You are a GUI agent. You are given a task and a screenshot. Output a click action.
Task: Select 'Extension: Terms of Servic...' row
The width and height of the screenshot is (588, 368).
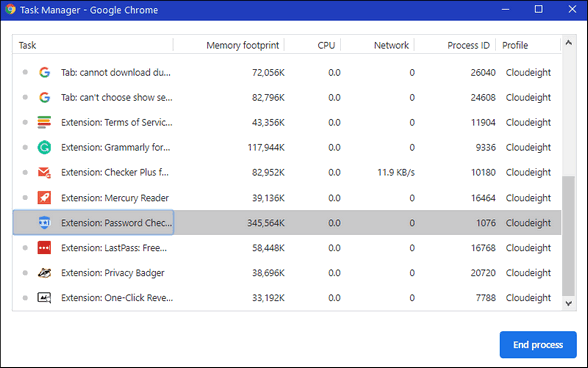tap(287, 122)
